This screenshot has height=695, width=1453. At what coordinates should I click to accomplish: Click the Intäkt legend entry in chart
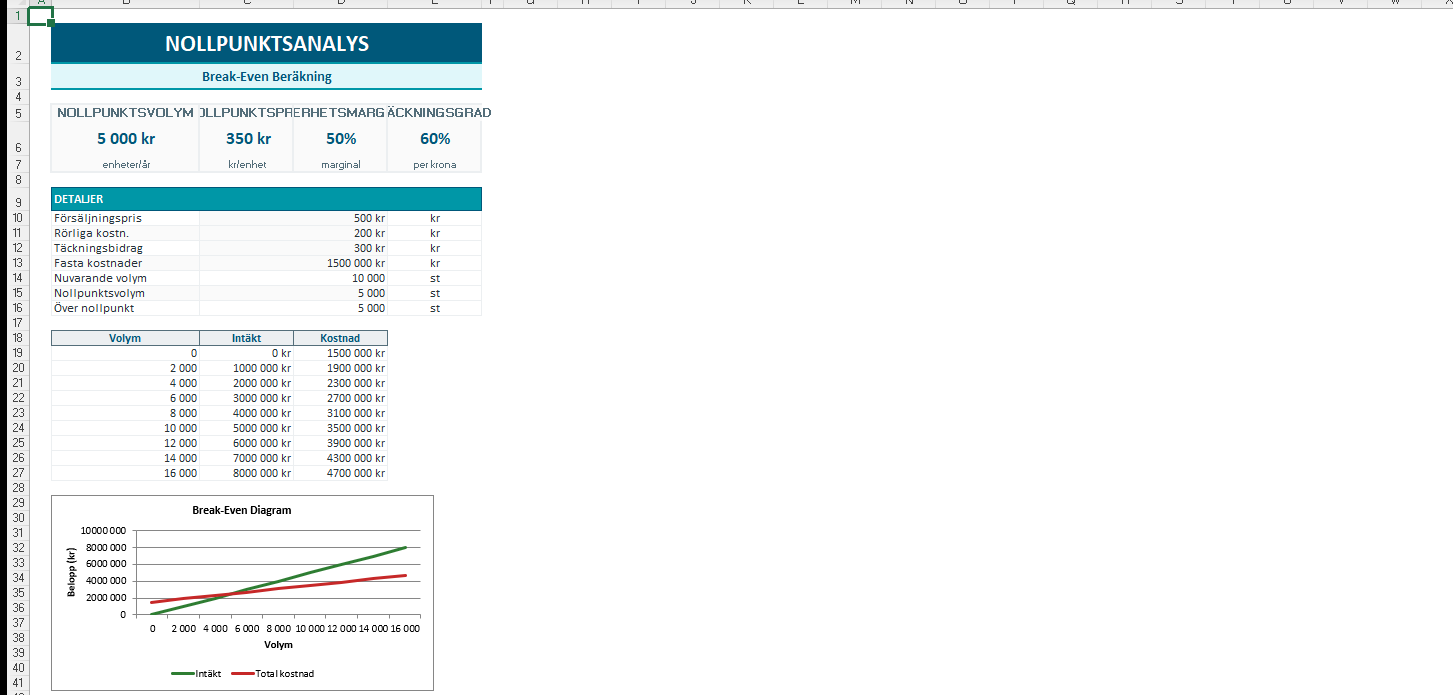pos(205,674)
